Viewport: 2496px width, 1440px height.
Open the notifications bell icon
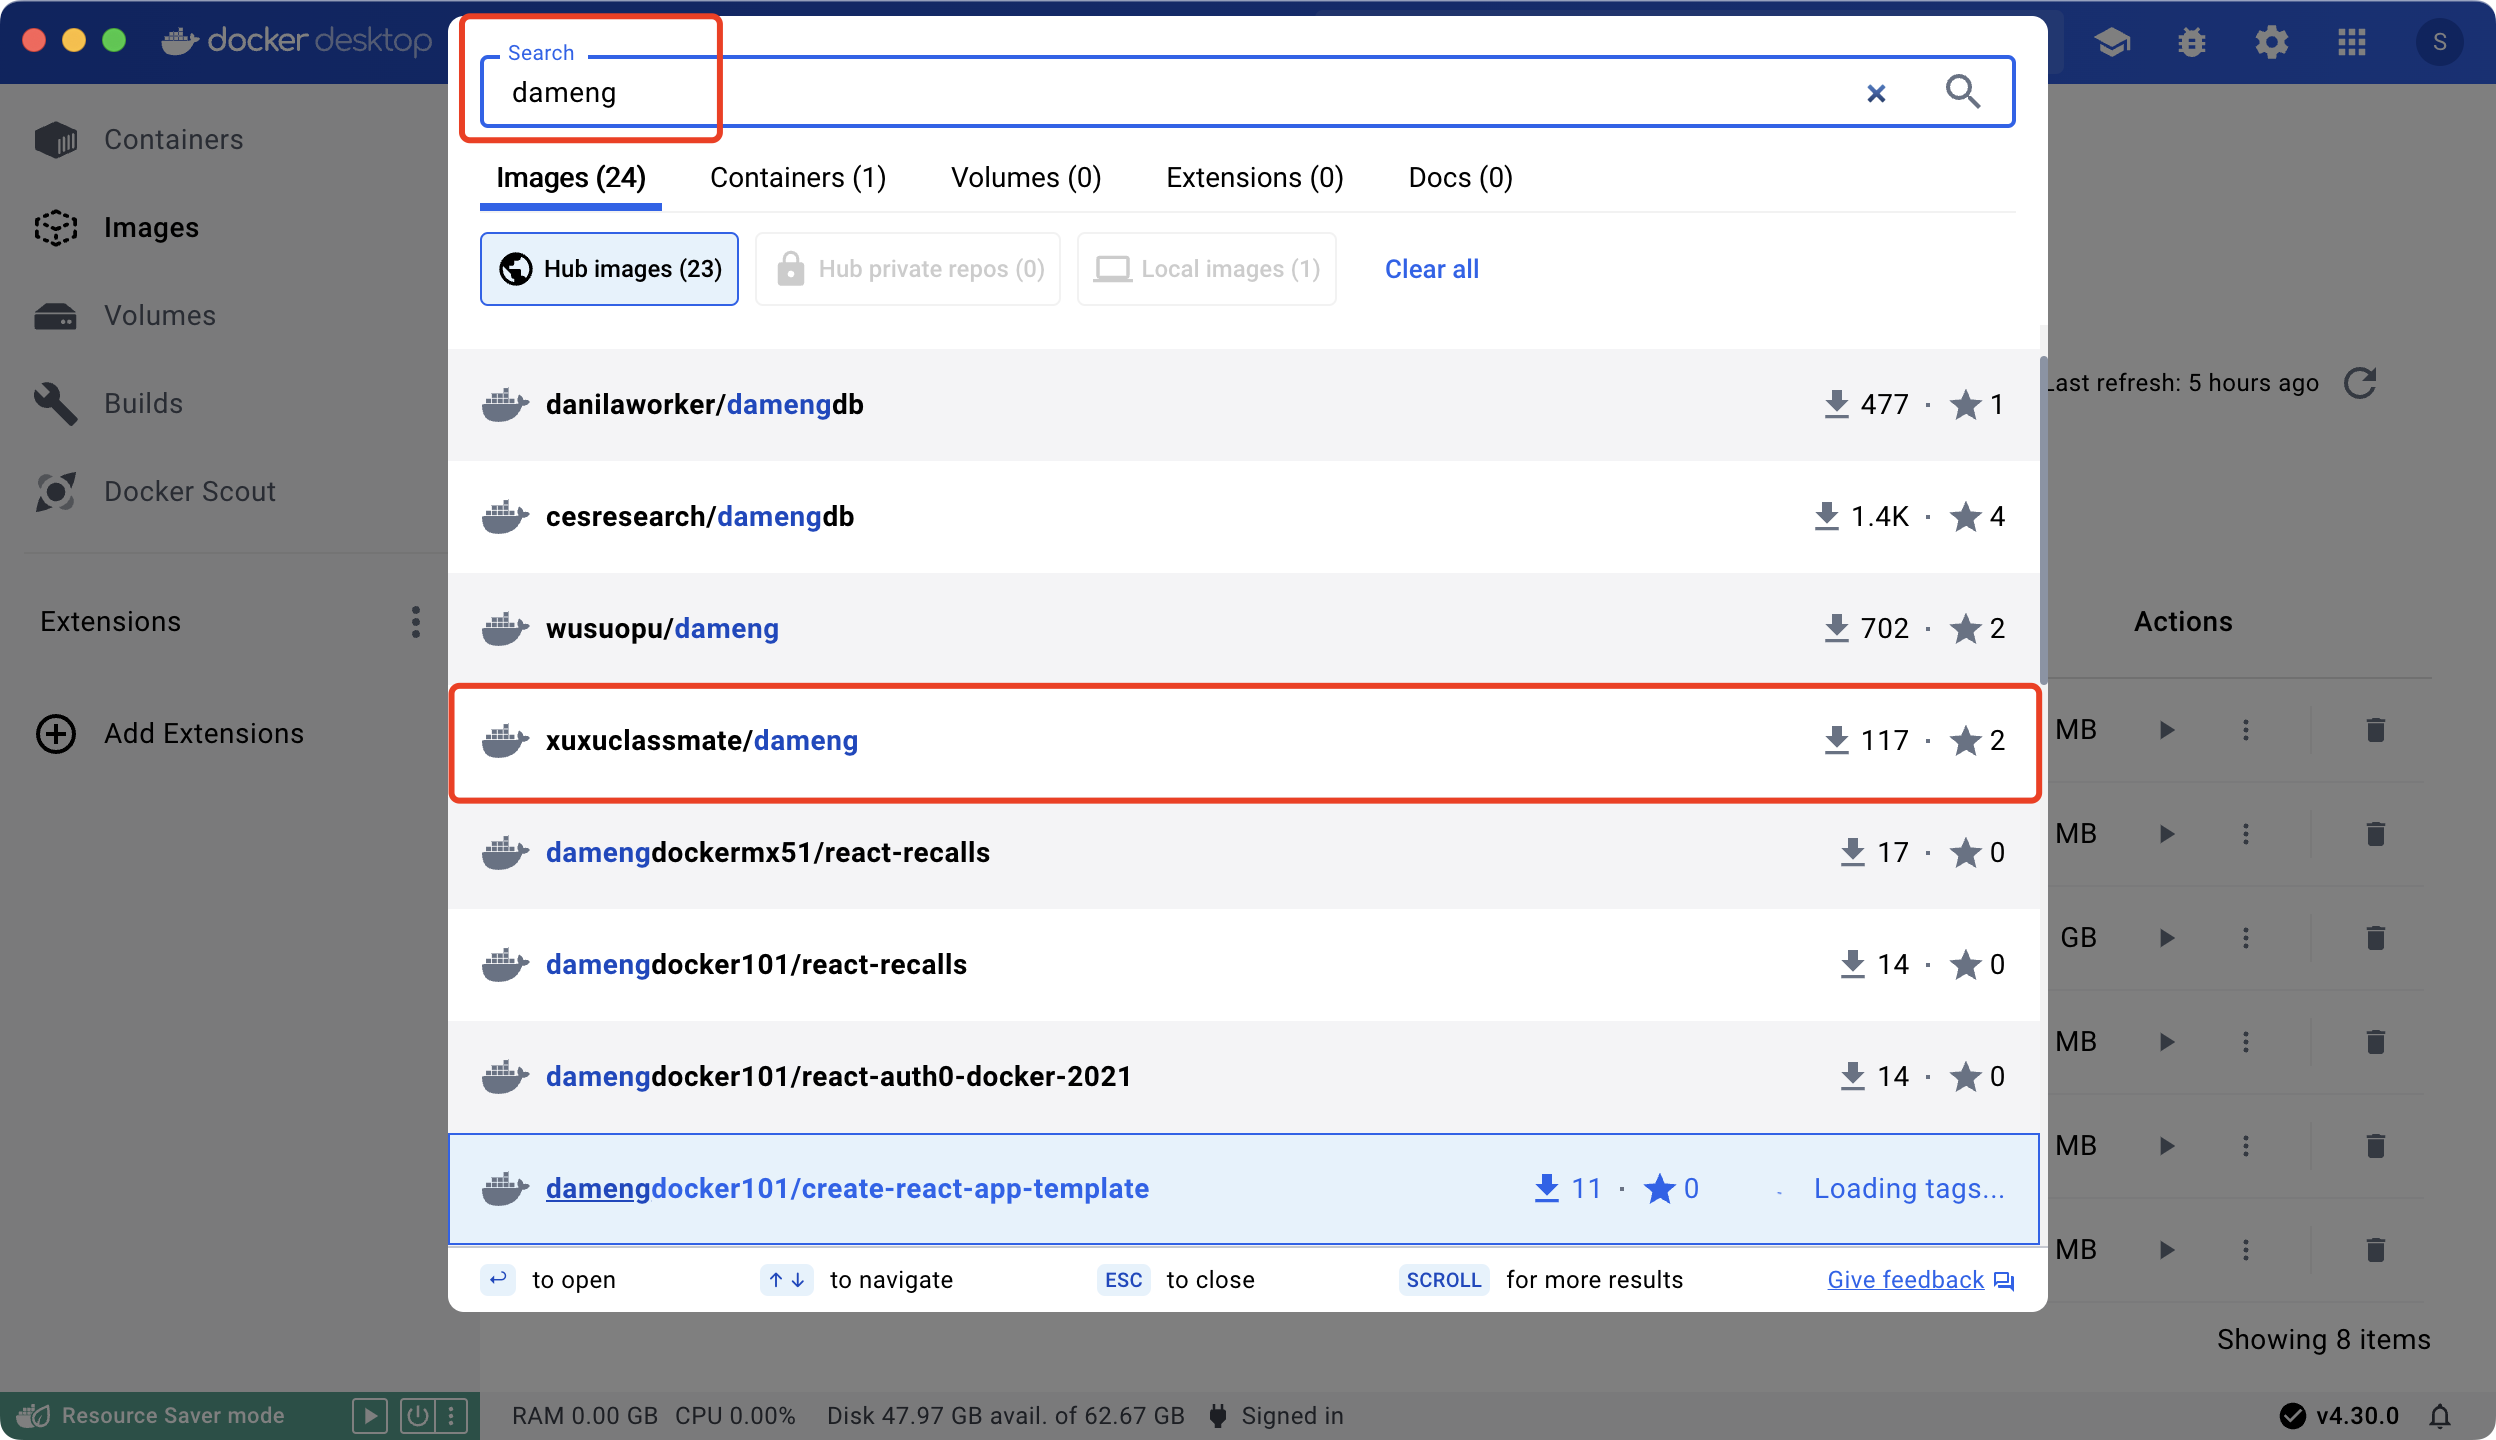(x=2440, y=1416)
